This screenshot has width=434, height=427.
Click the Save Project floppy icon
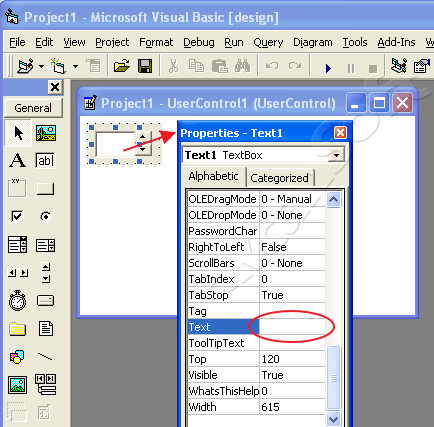pyautogui.click(x=145, y=66)
